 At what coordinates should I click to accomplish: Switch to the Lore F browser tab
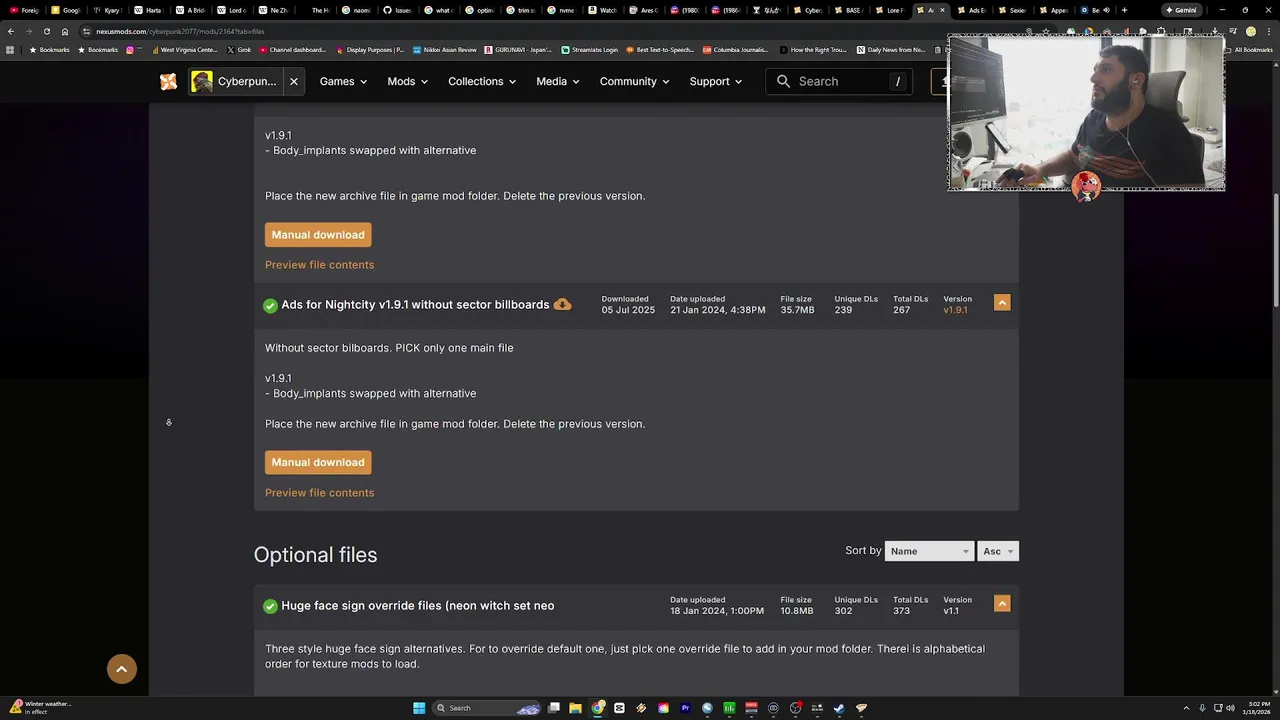pos(892,10)
